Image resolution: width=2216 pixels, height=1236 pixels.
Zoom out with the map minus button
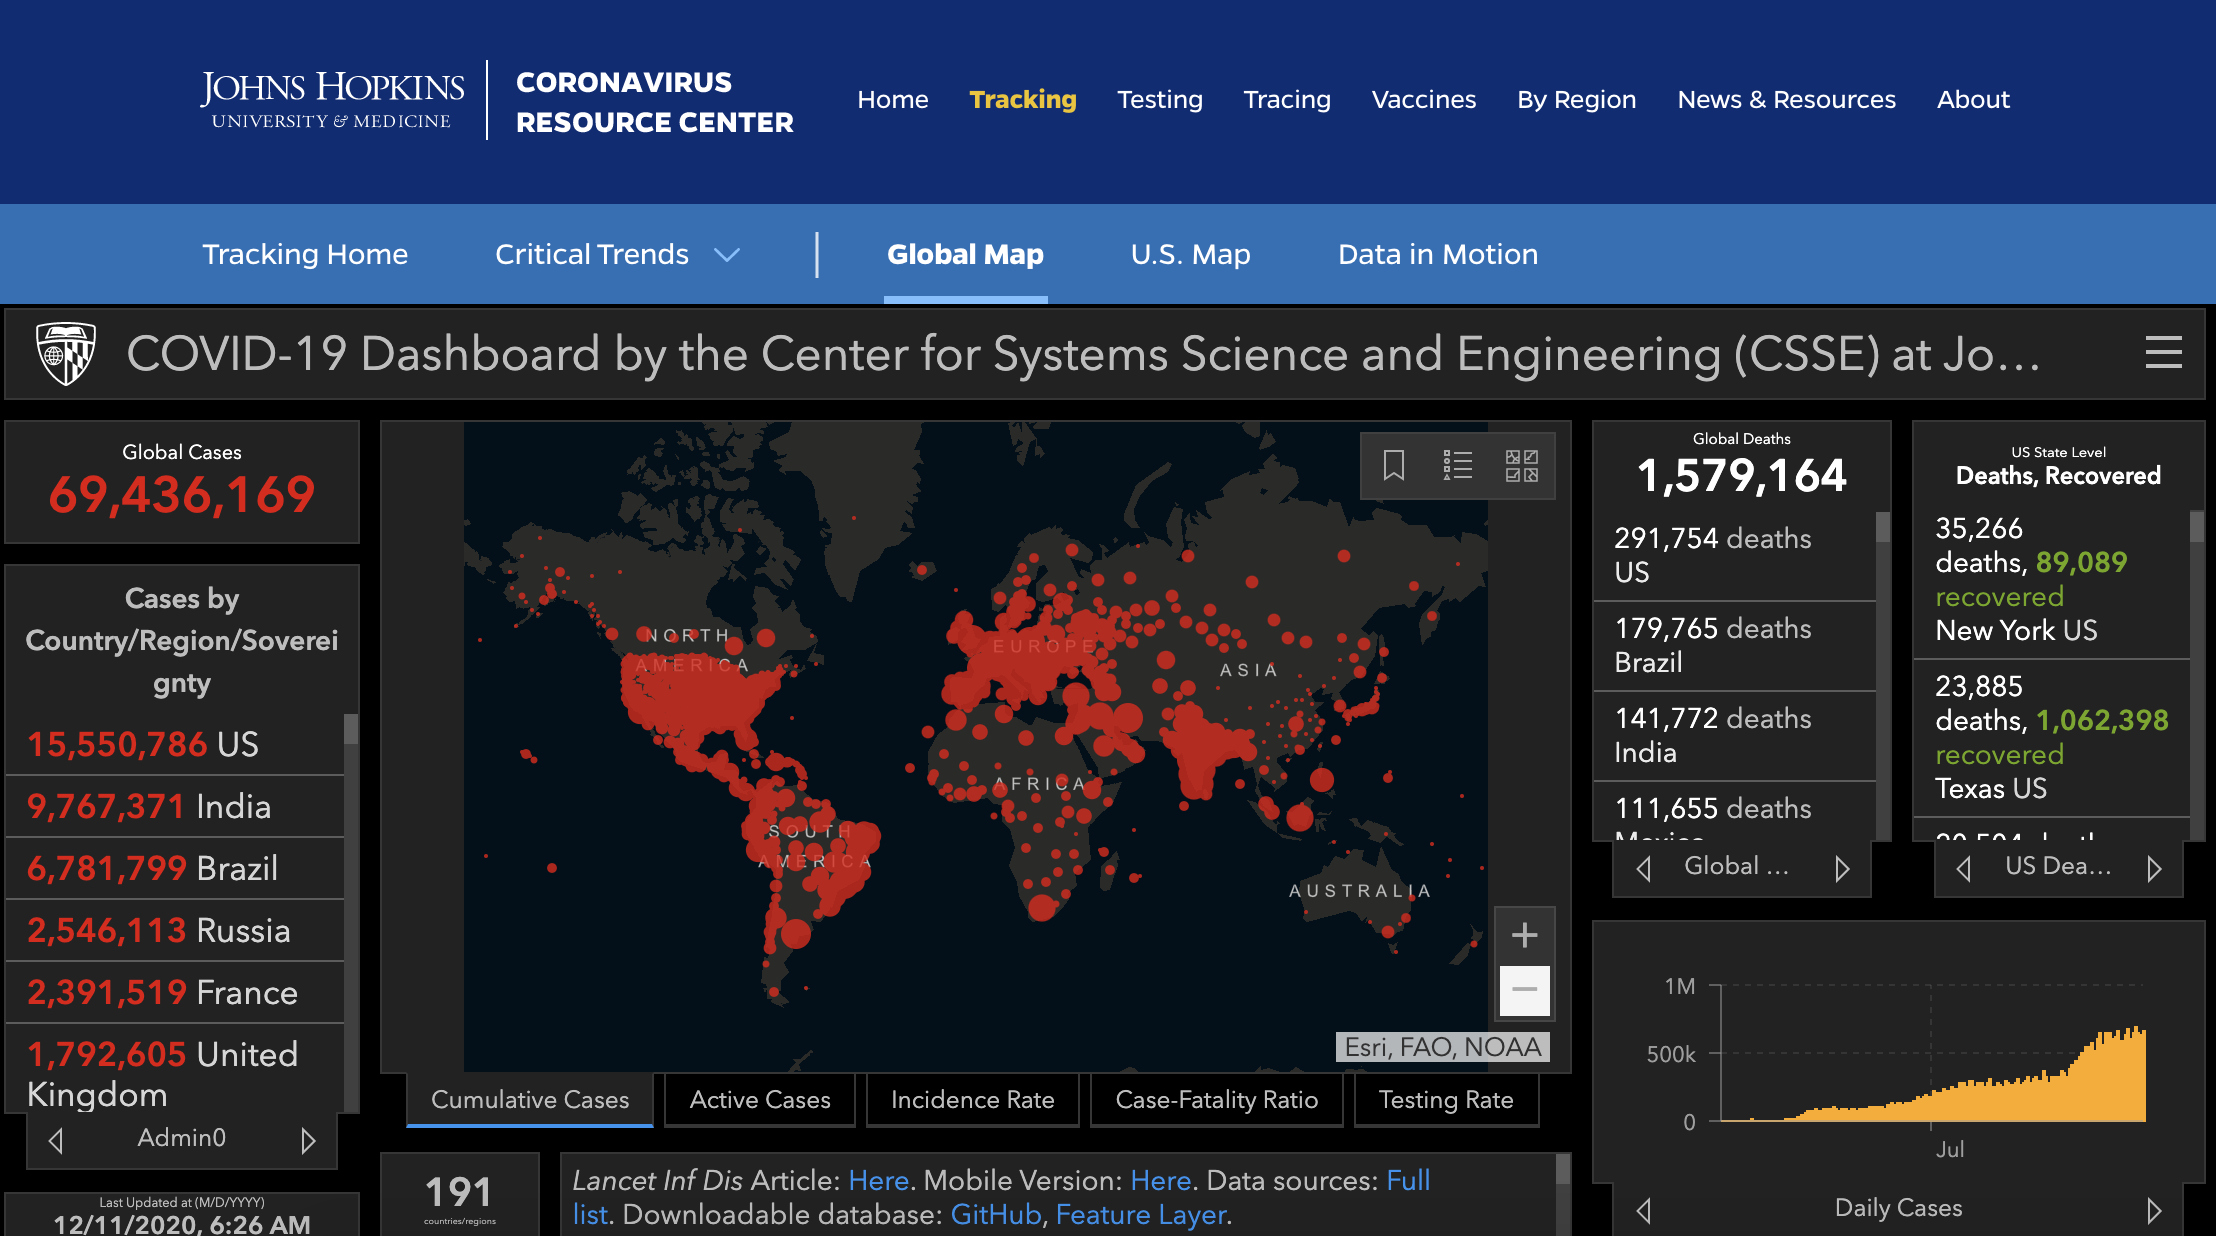[1524, 990]
